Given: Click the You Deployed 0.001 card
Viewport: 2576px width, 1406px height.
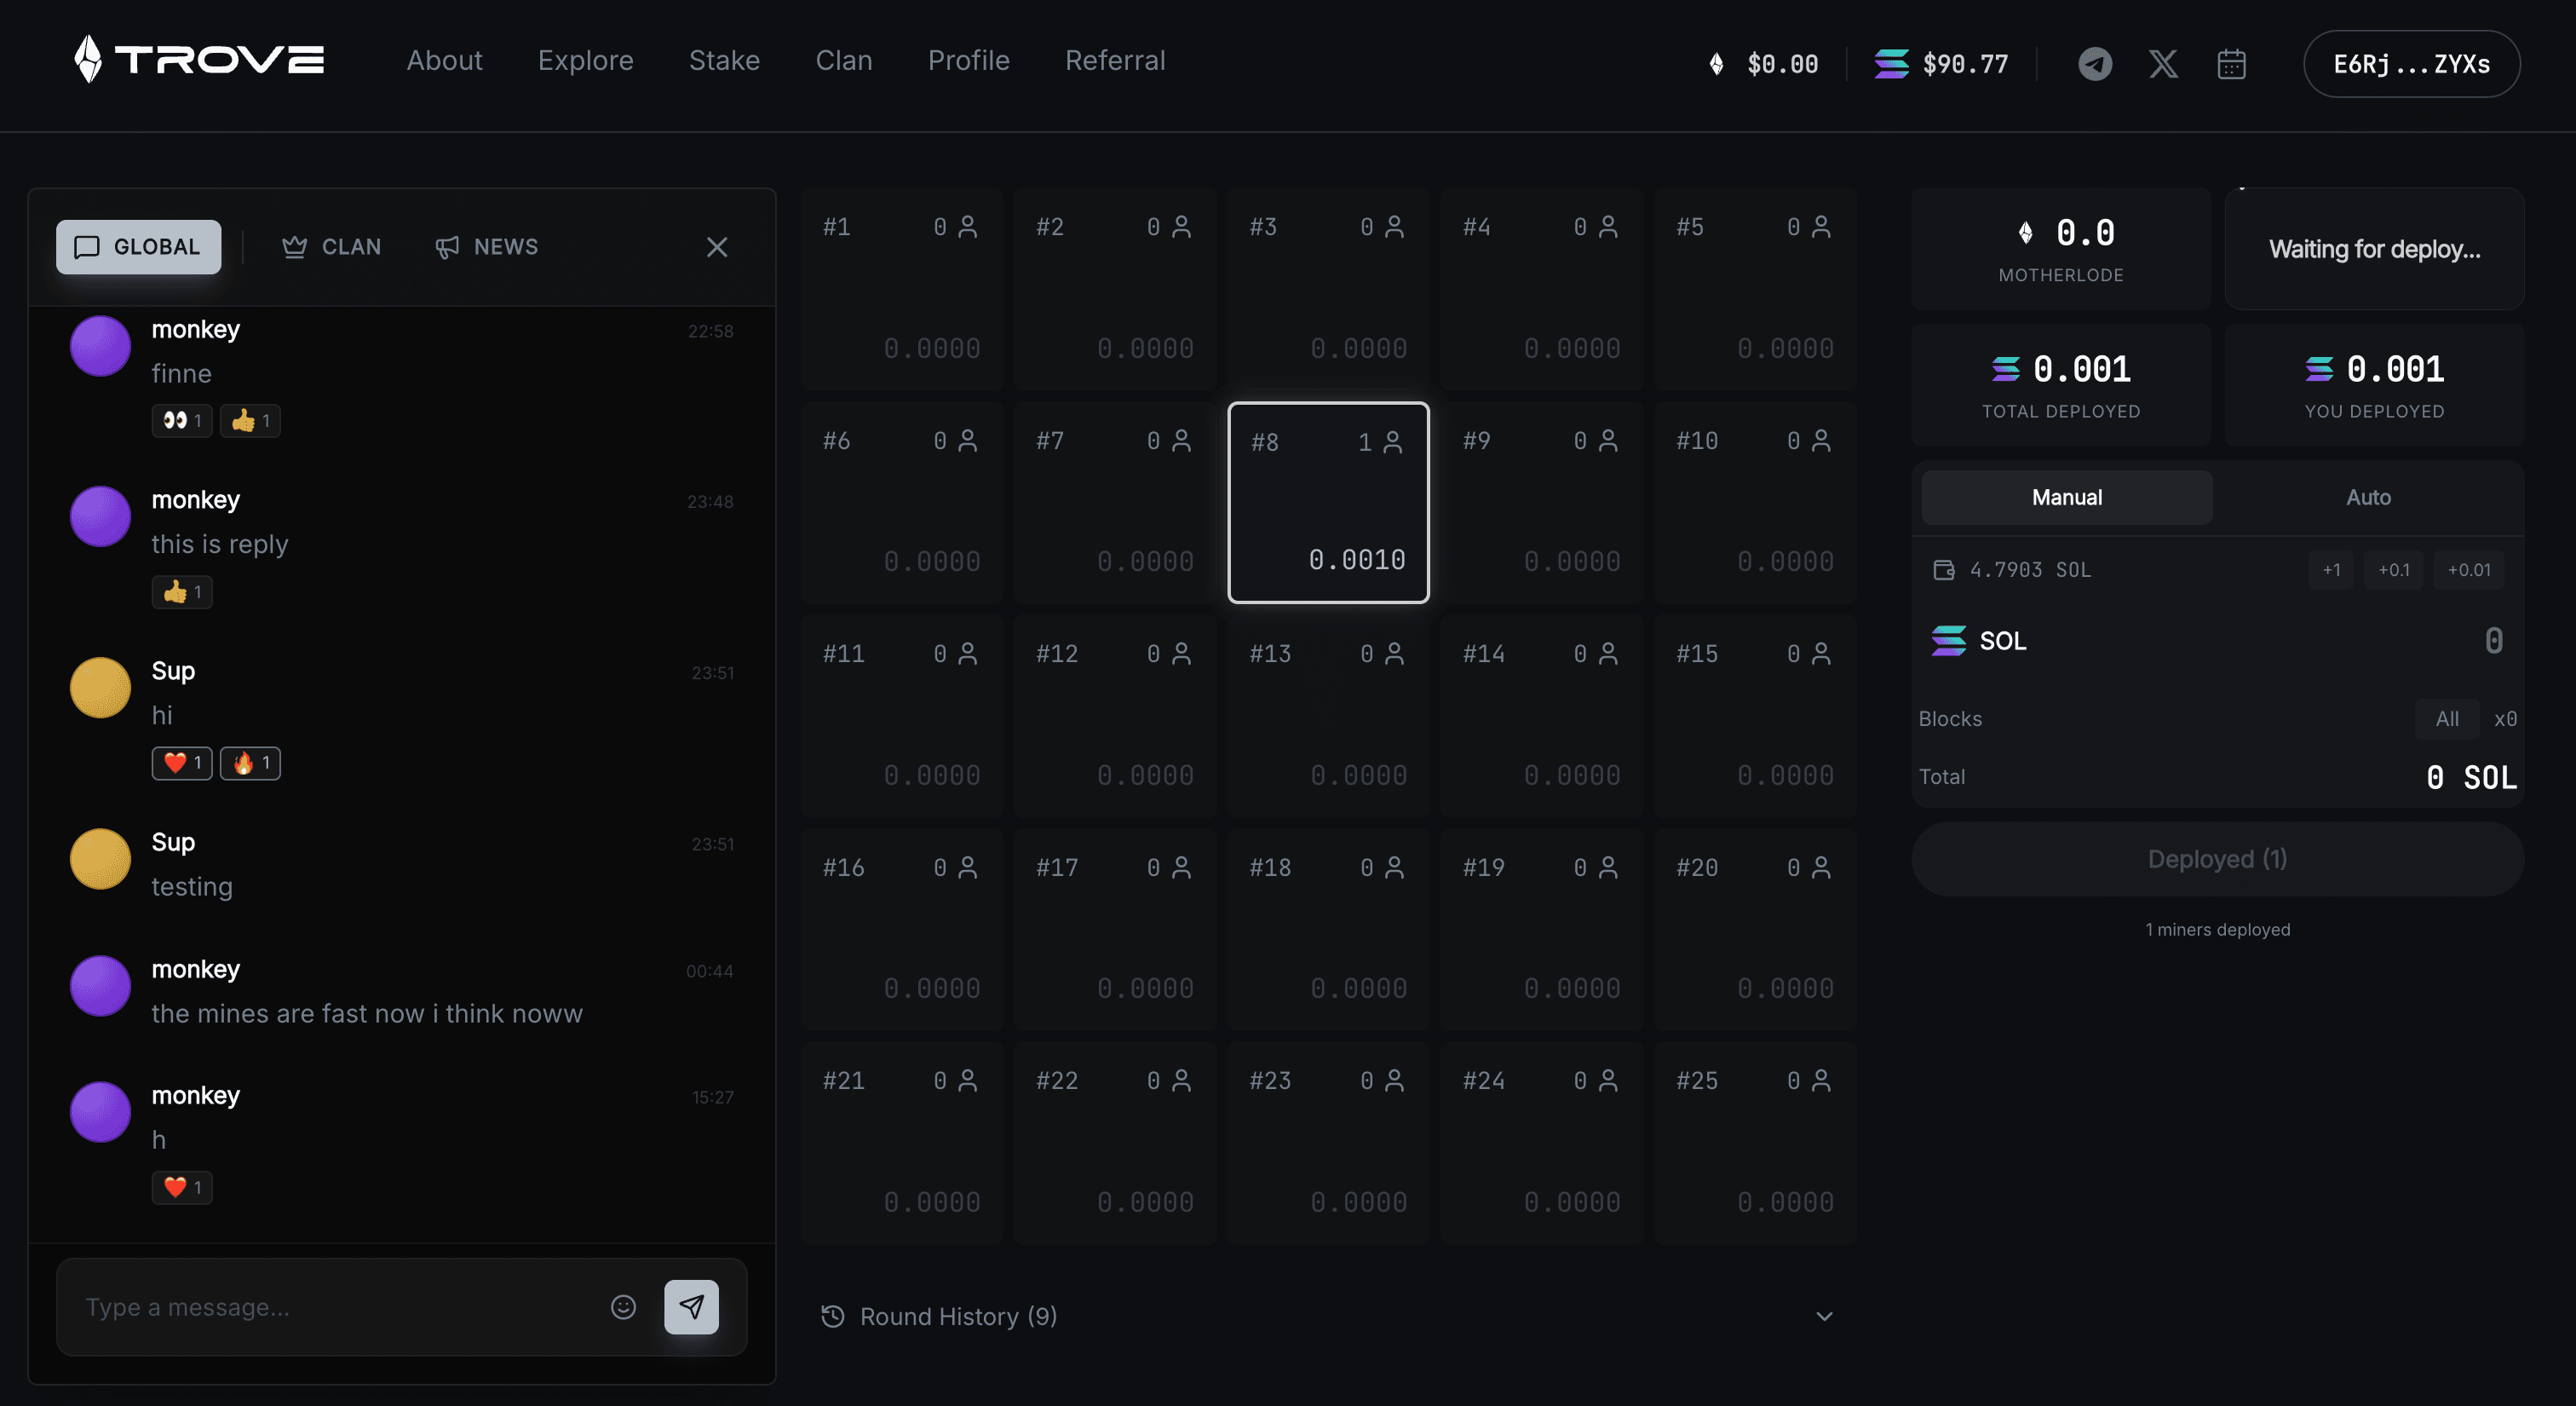Looking at the screenshot, I should [2374, 385].
